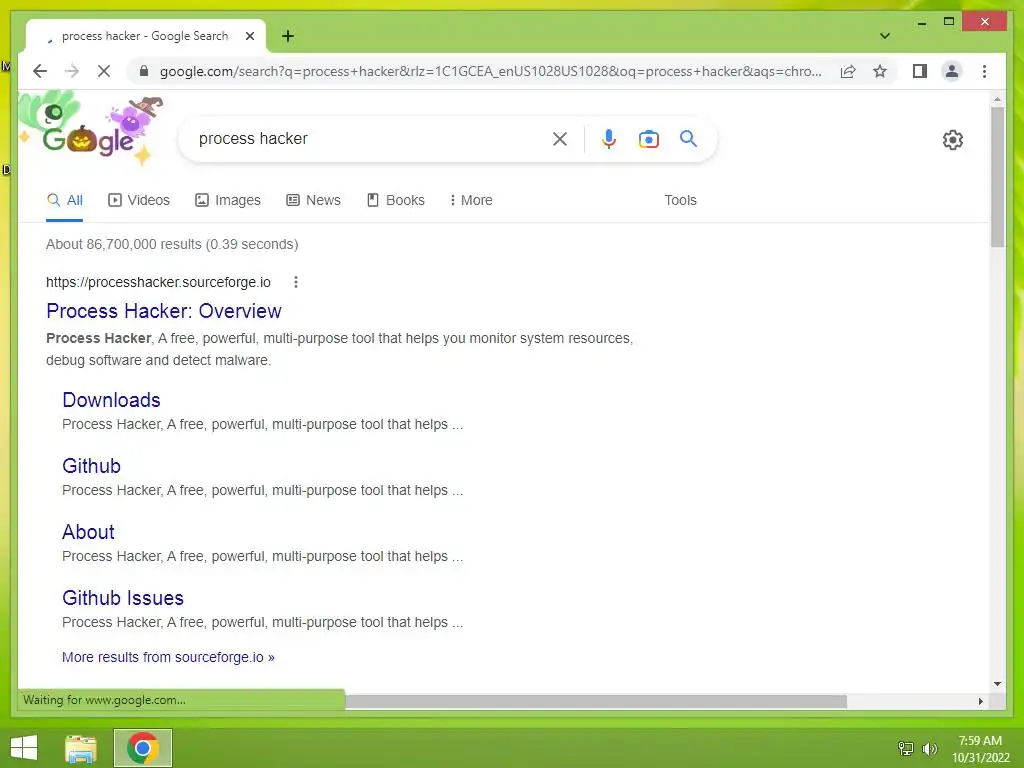Image resolution: width=1024 pixels, height=768 pixels.
Task: Bookmark this page with the star icon
Action: [880, 71]
